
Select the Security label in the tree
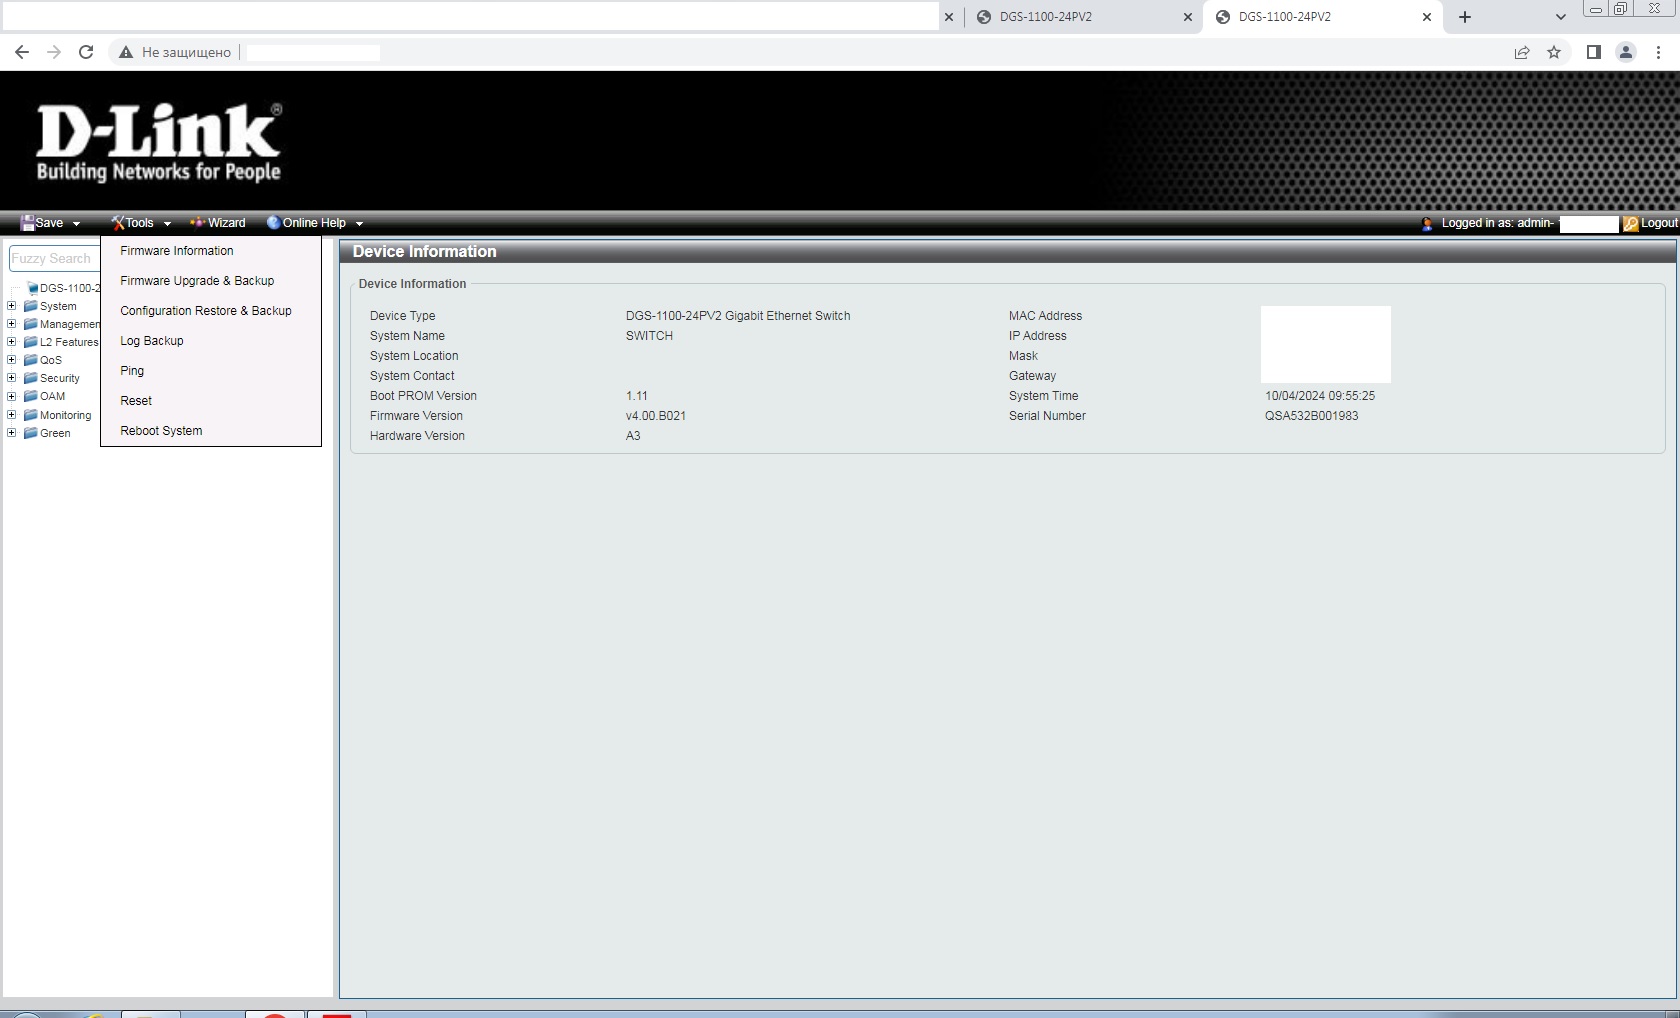click(x=60, y=378)
